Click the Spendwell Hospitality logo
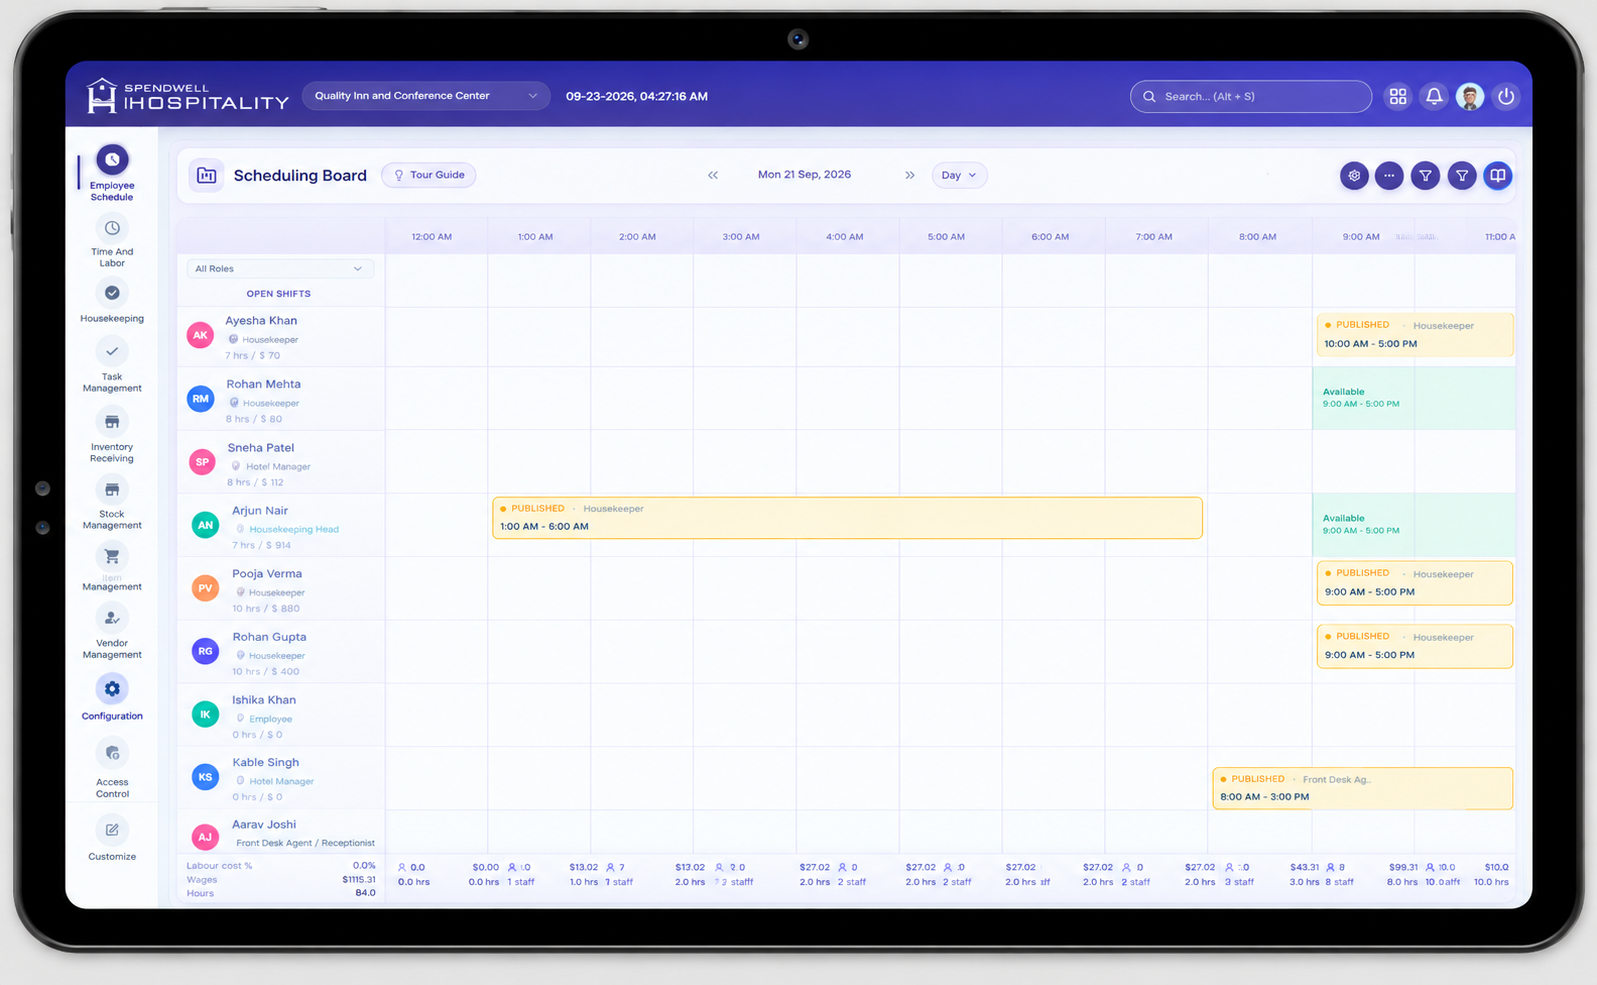1597x985 pixels. coord(187,96)
